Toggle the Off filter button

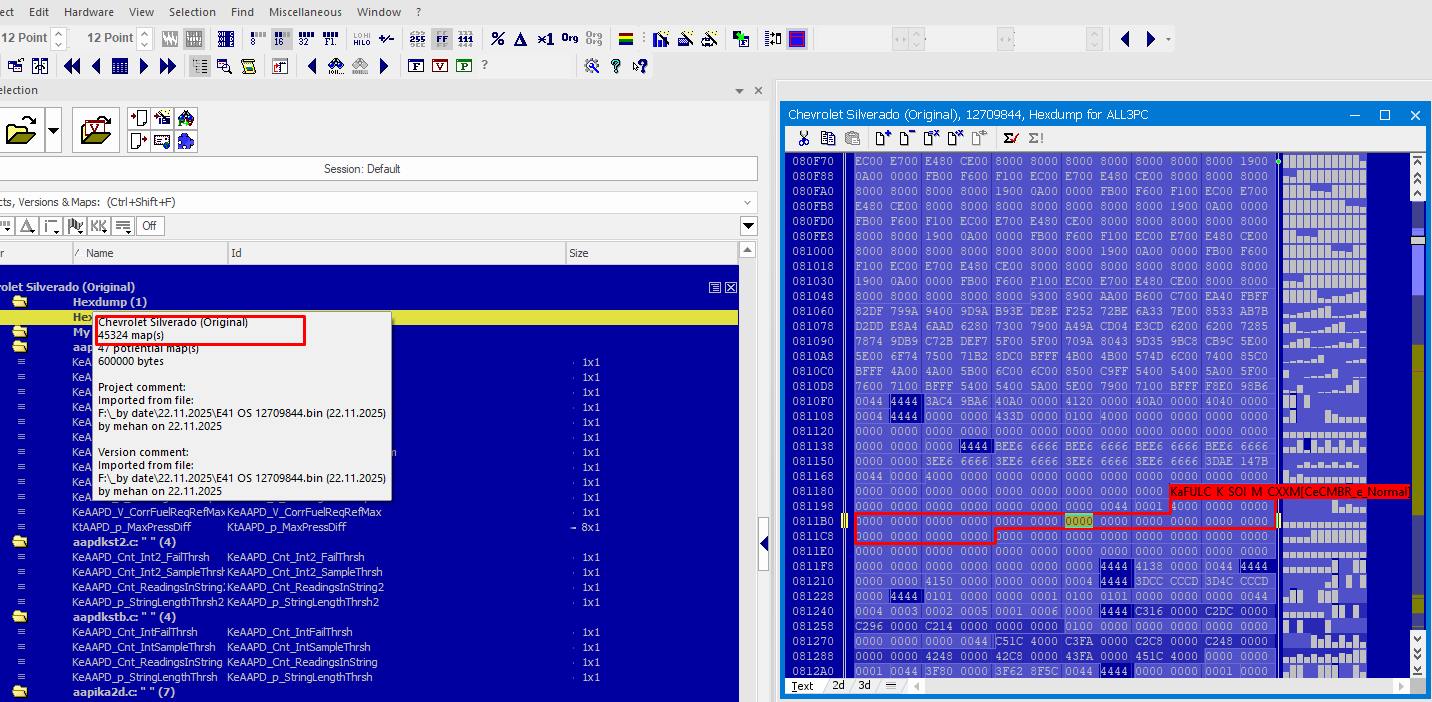149,226
